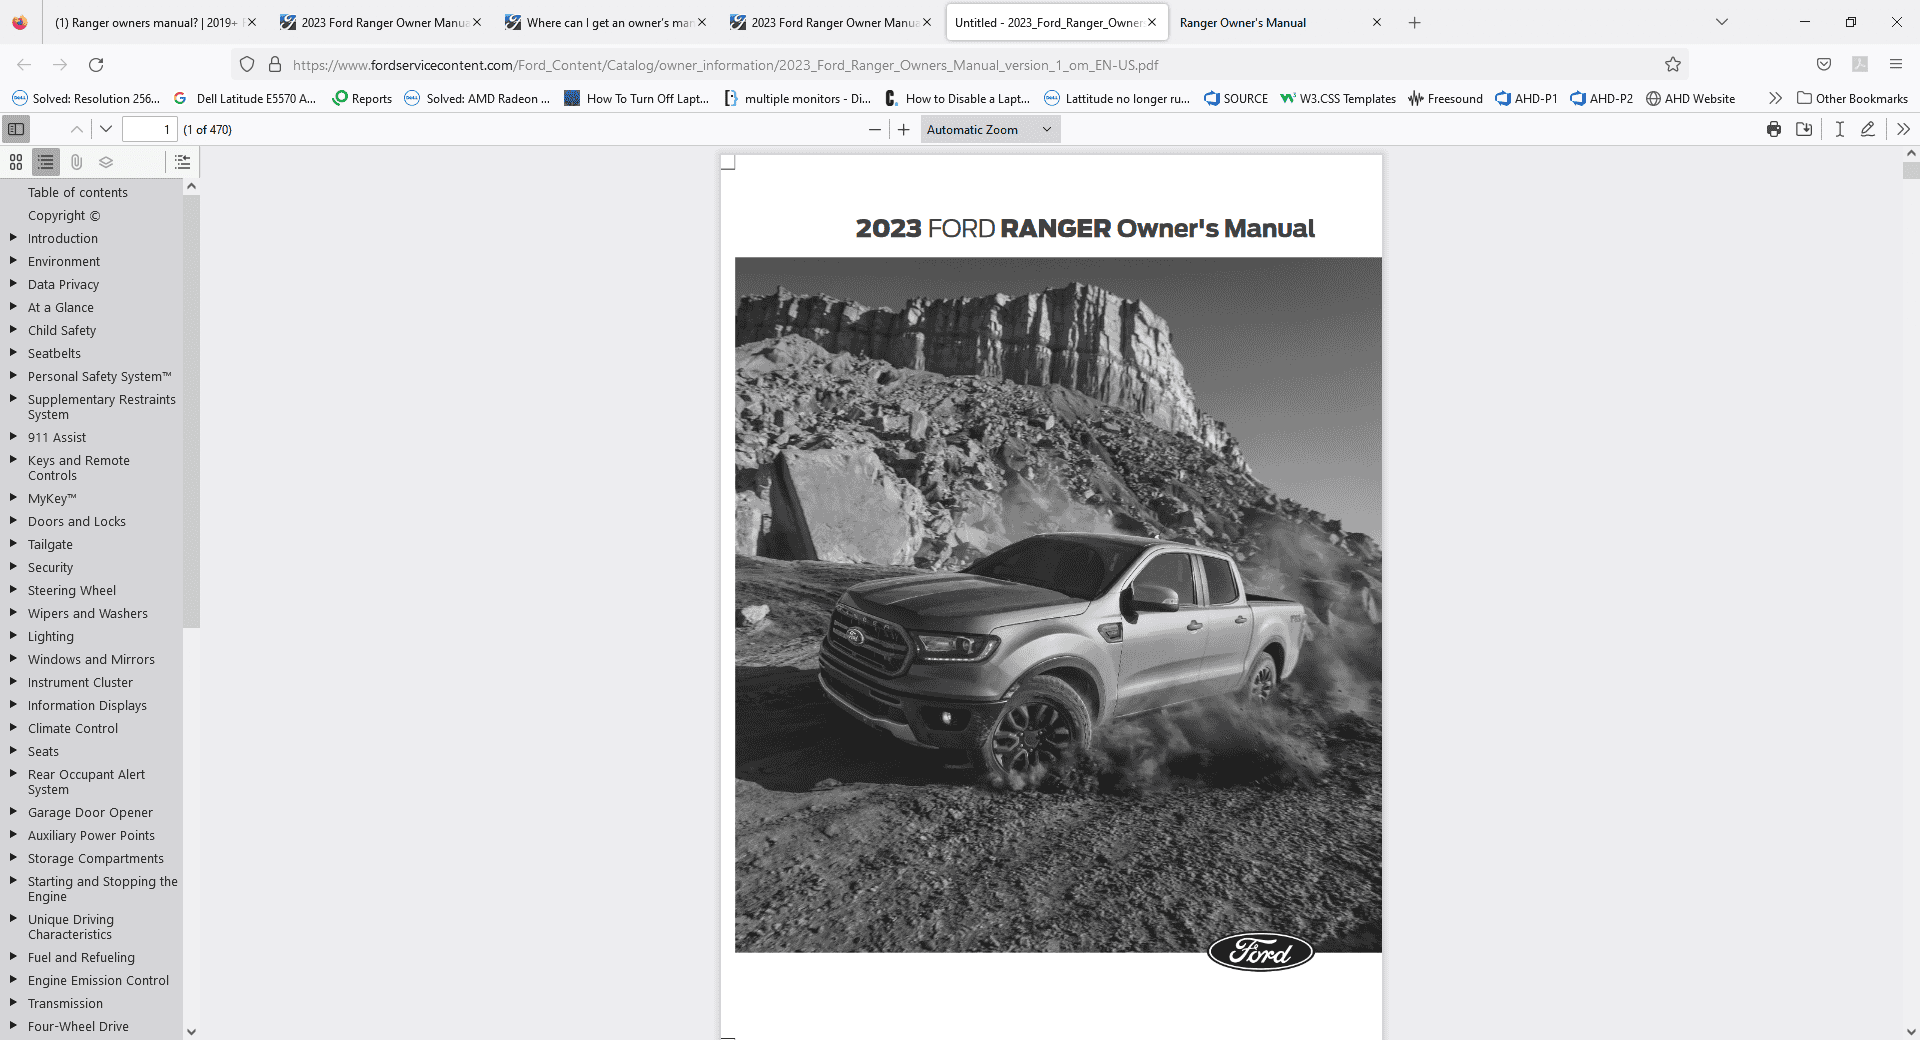
Task: Expand the Lighting outline section
Action: (x=13, y=636)
